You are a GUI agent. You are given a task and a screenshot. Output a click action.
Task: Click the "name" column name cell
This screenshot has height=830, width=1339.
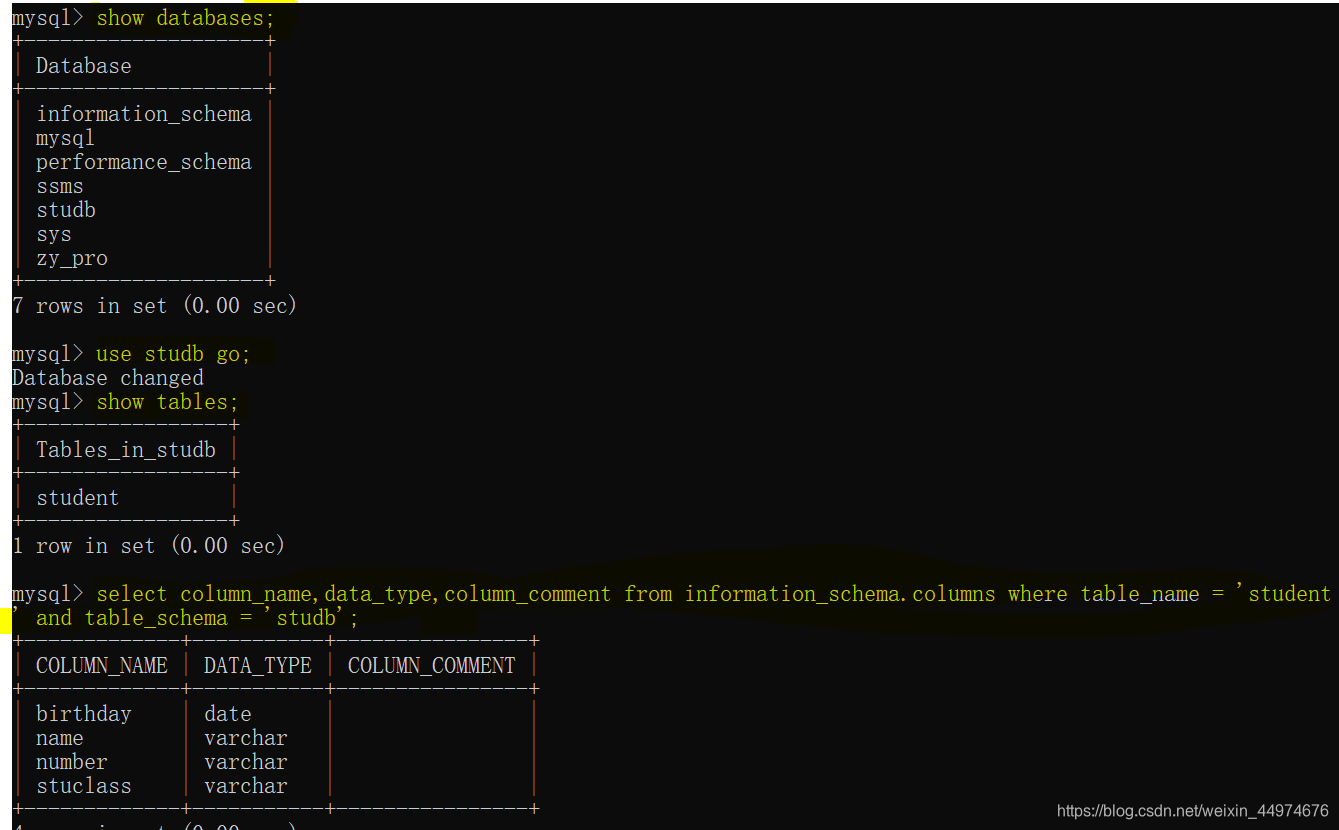coord(60,738)
